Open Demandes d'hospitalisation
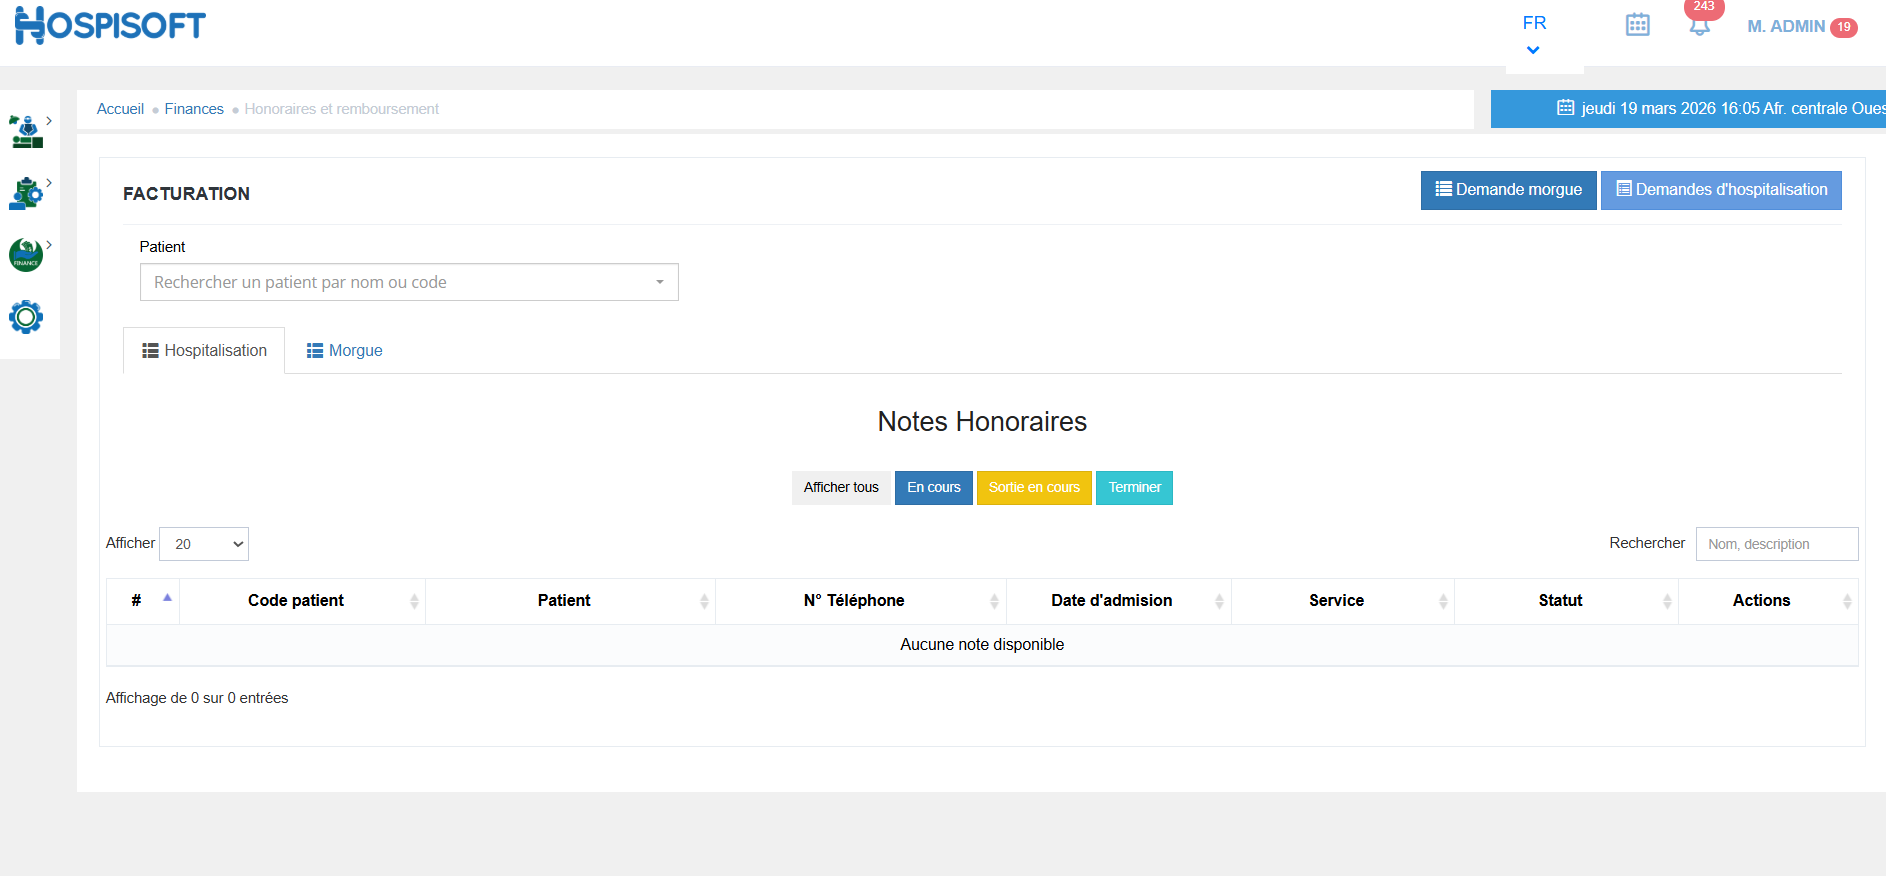 click(1720, 190)
